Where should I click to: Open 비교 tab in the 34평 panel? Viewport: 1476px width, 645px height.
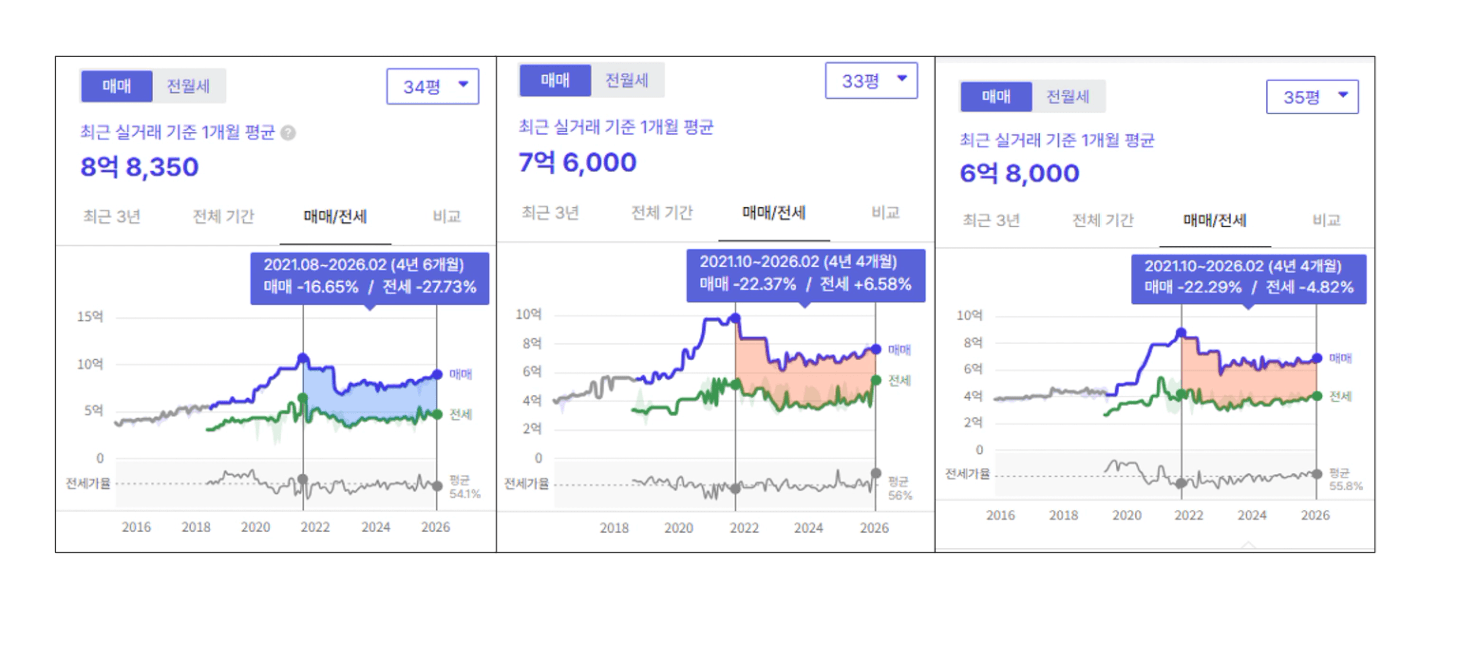pyautogui.click(x=446, y=216)
